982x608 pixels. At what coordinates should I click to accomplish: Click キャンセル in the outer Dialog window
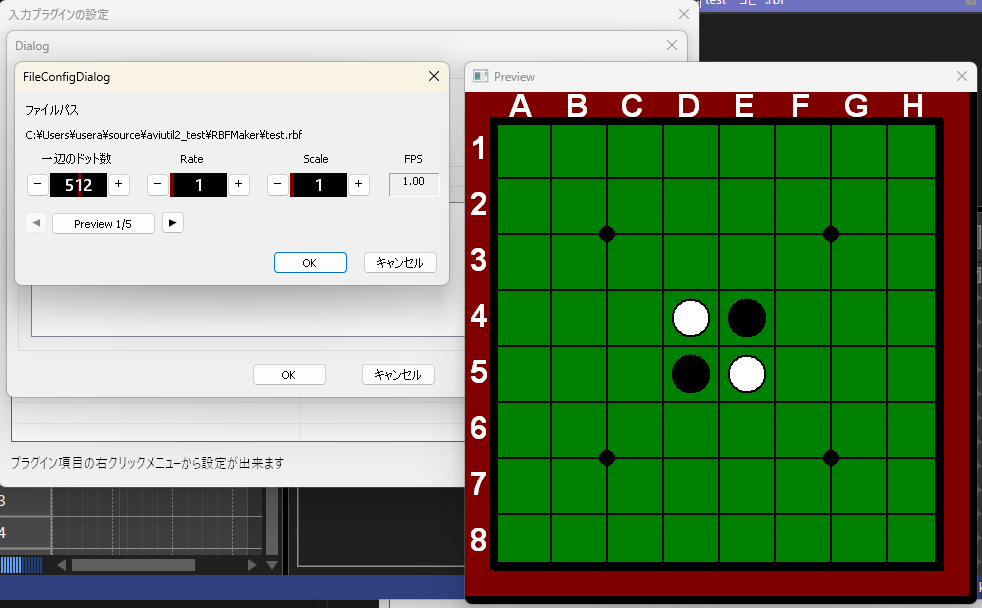coord(397,374)
